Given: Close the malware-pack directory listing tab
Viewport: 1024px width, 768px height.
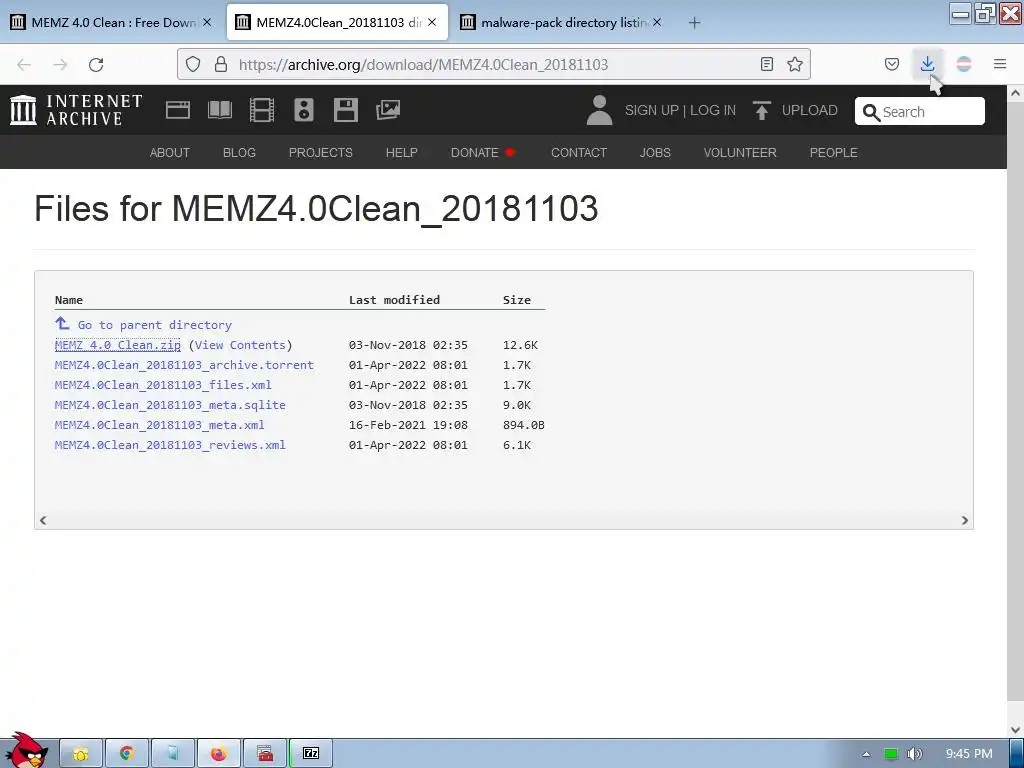Looking at the screenshot, I should coord(657,22).
